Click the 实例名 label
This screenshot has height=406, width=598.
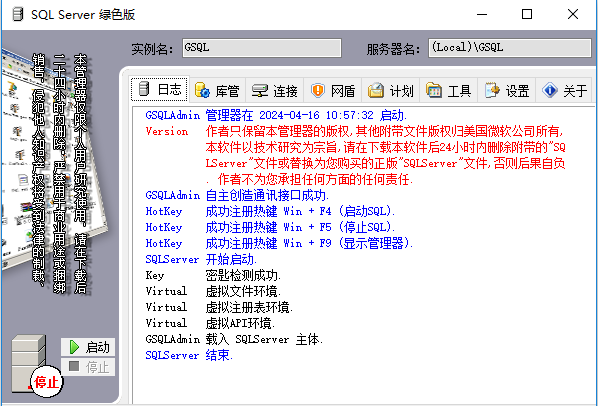pyautogui.click(x=152, y=49)
